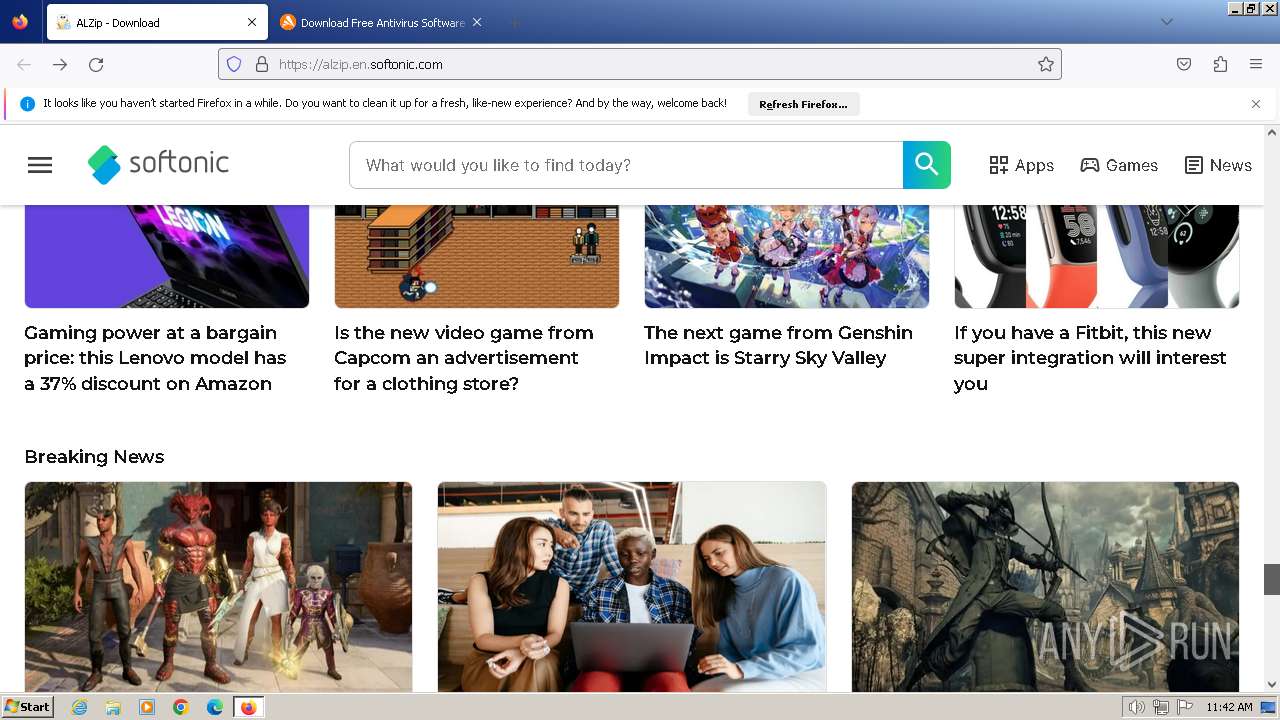Click the site security padlock icon
The height and width of the screenshot is (720, 1280).
(262, 64)
